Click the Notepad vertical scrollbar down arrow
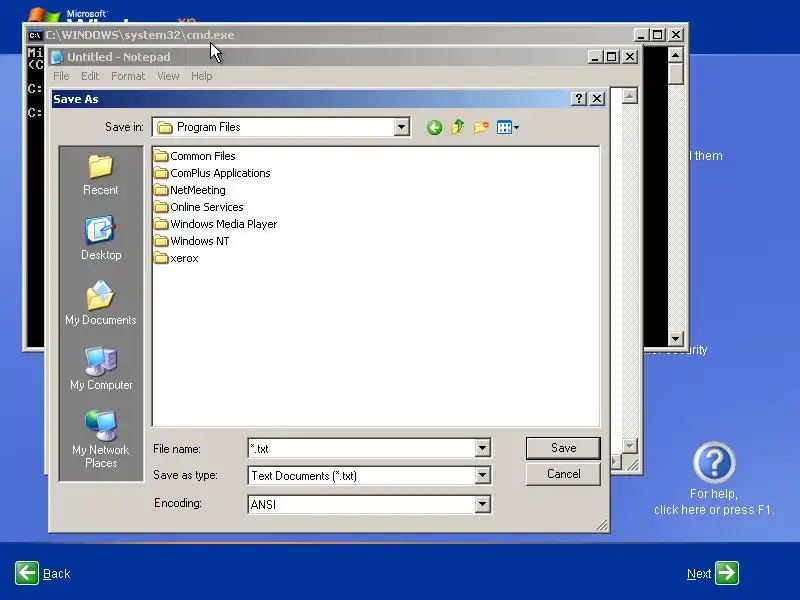 (x=630, y=445)
